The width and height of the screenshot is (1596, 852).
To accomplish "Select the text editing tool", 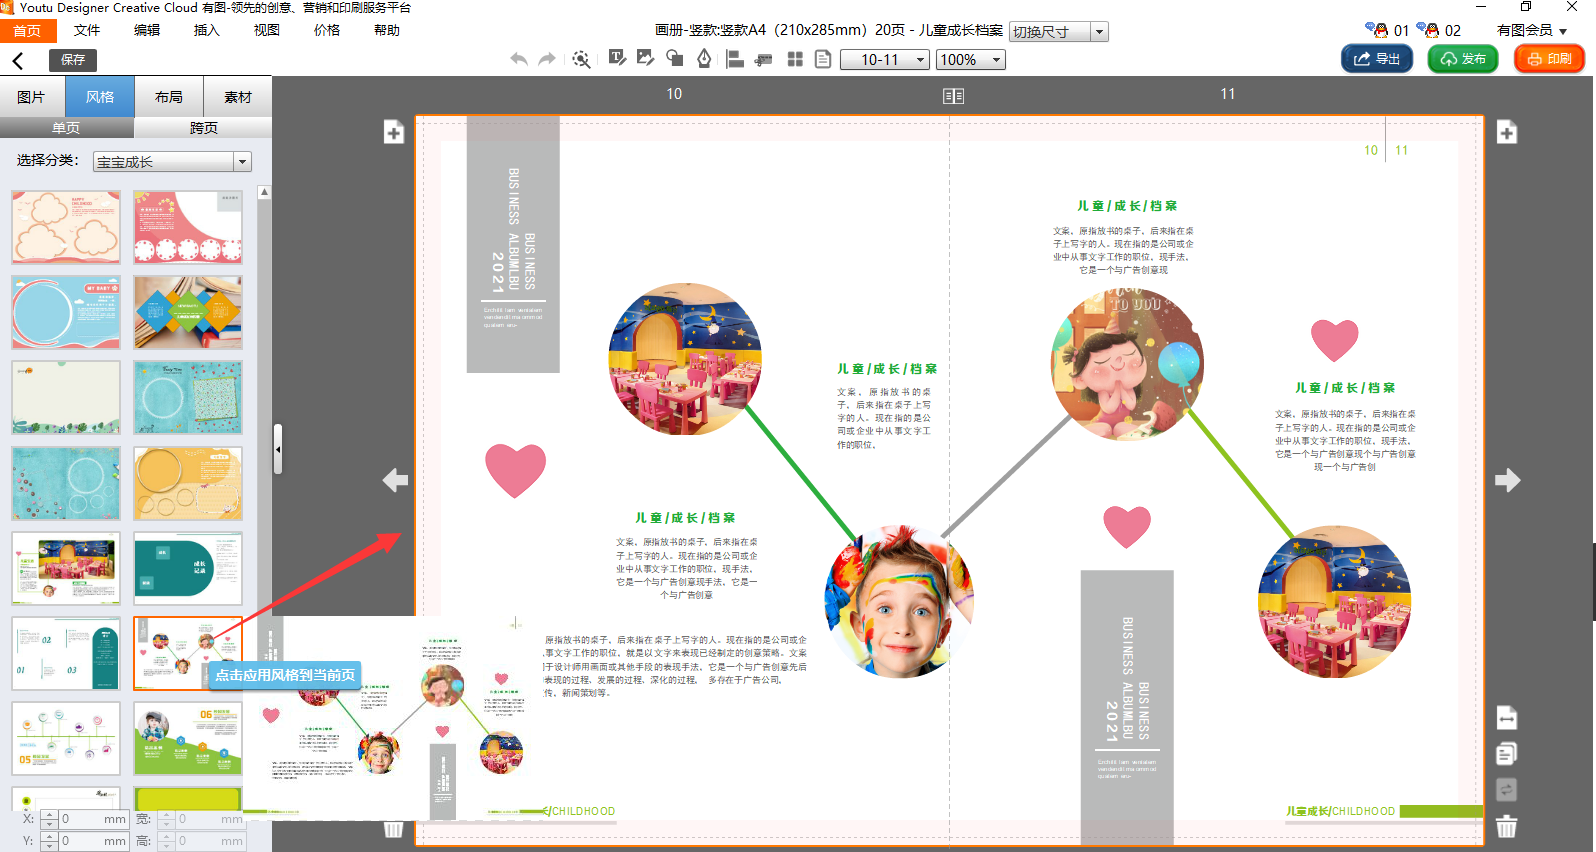I will tap(617, 59).
